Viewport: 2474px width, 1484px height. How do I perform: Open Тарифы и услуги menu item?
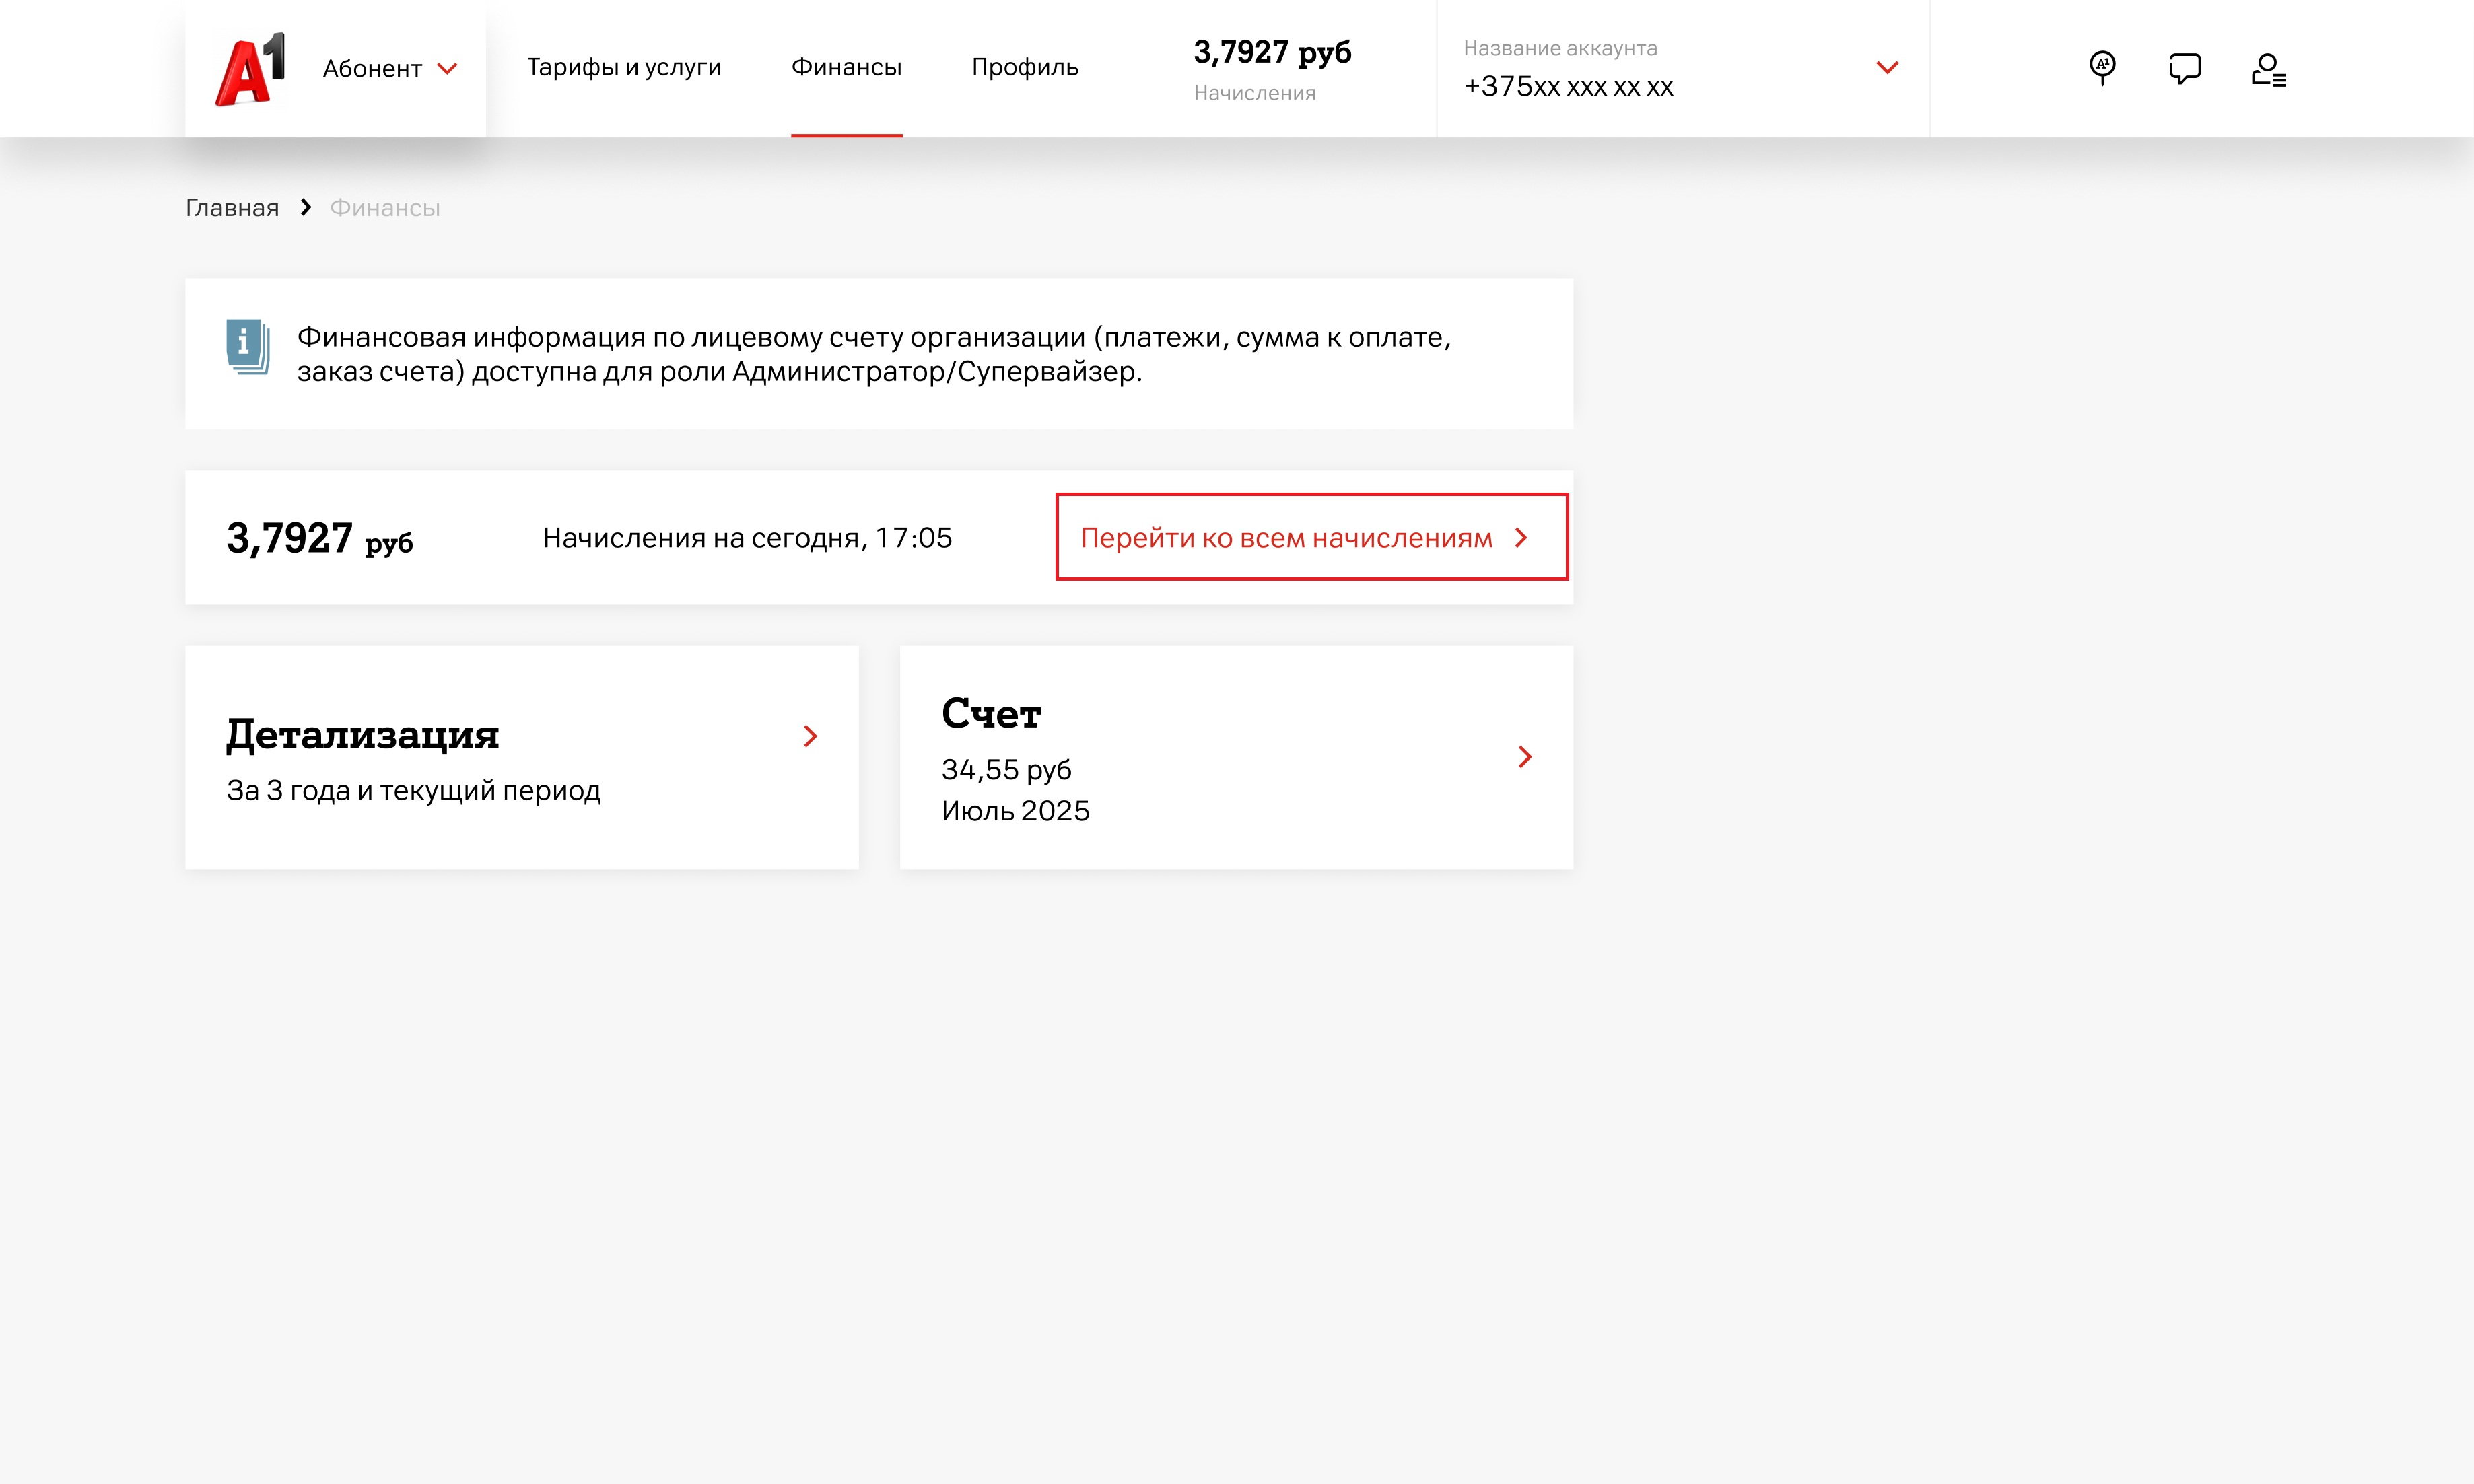pos(624,67)
